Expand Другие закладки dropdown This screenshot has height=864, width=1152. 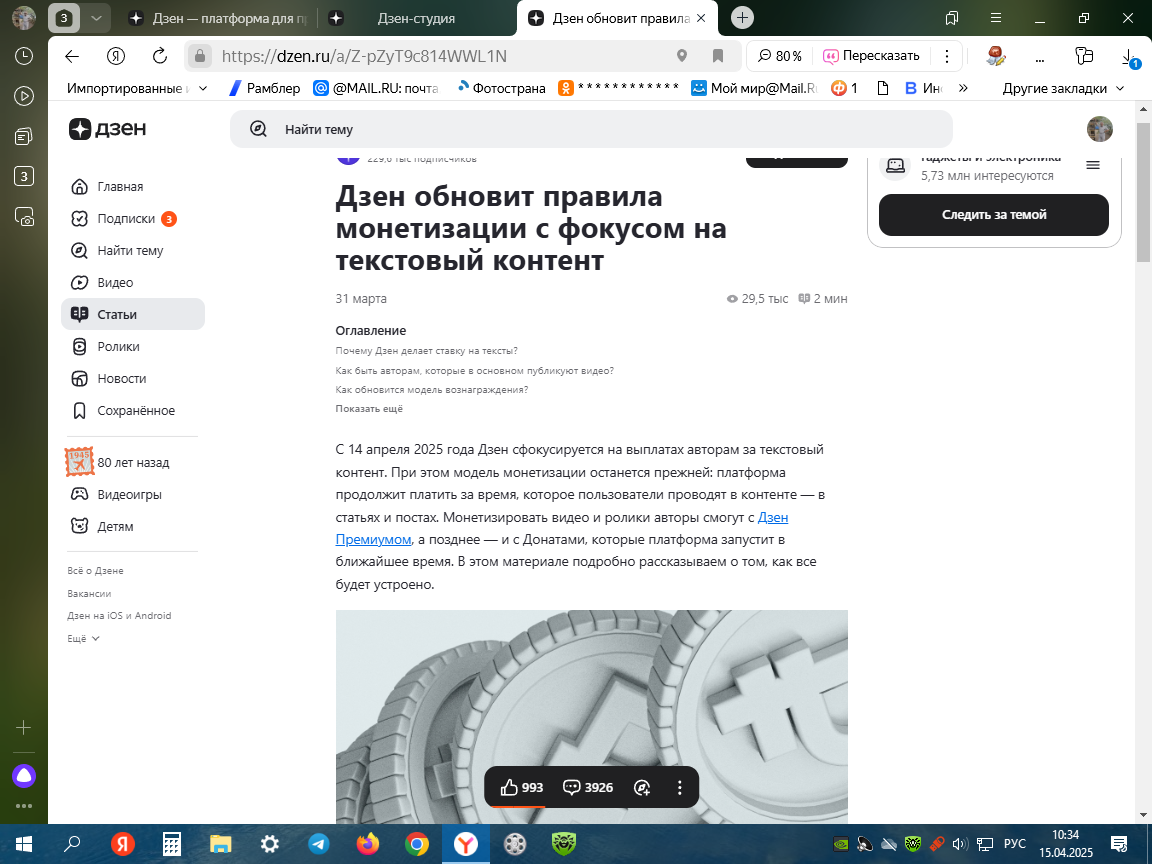point(1063,88)
